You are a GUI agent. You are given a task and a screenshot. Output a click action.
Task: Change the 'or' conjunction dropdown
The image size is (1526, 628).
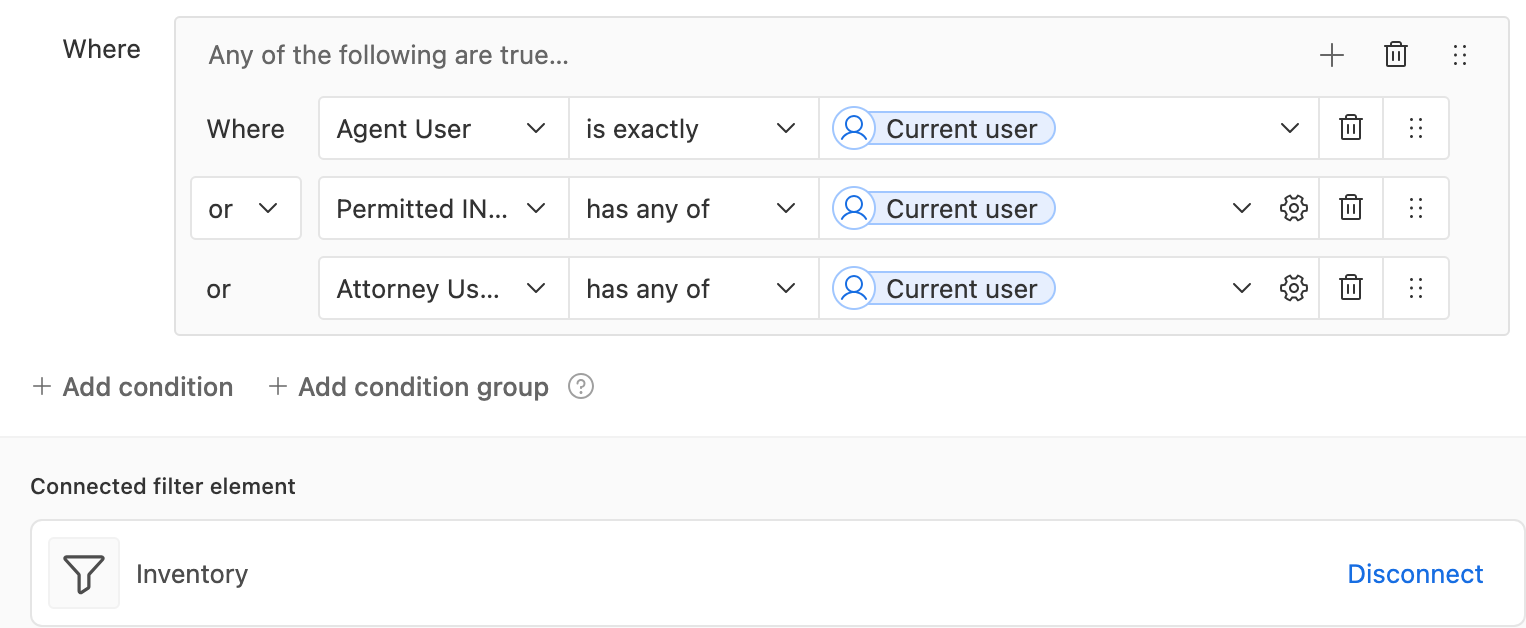tap(246, 208)
